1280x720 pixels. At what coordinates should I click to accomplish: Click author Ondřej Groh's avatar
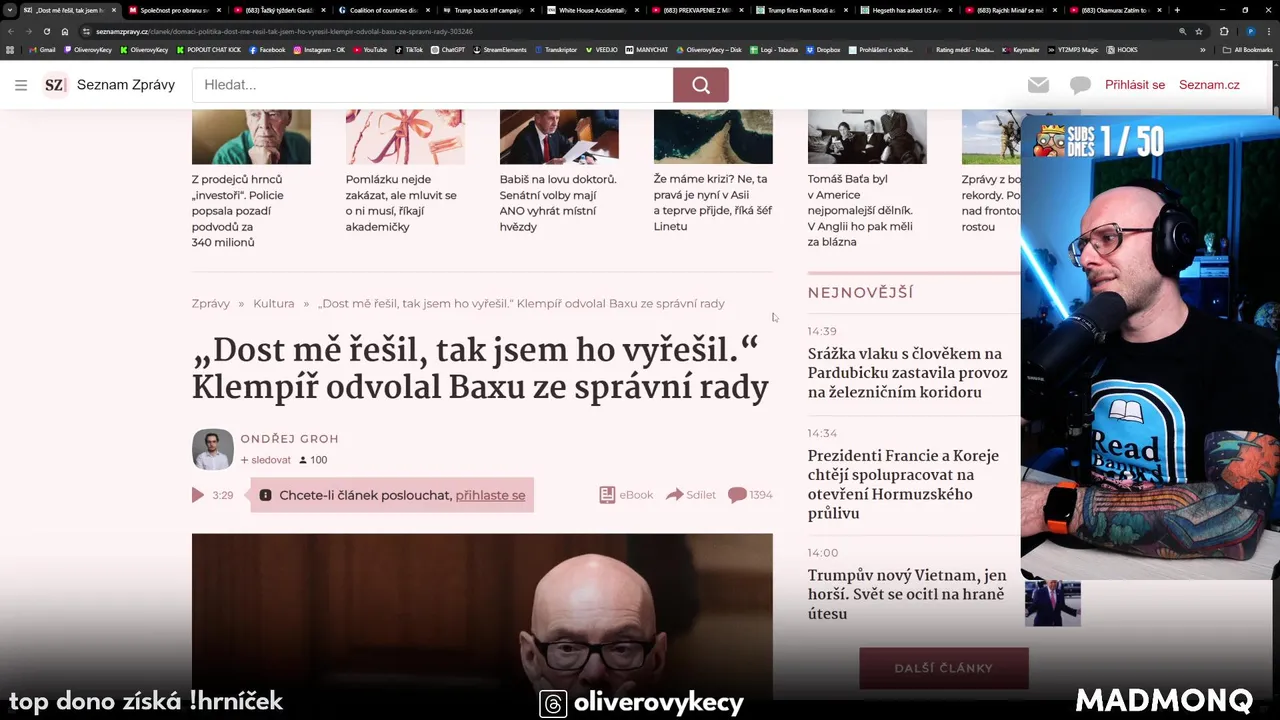pyautogui.click(x=213, y=449)
